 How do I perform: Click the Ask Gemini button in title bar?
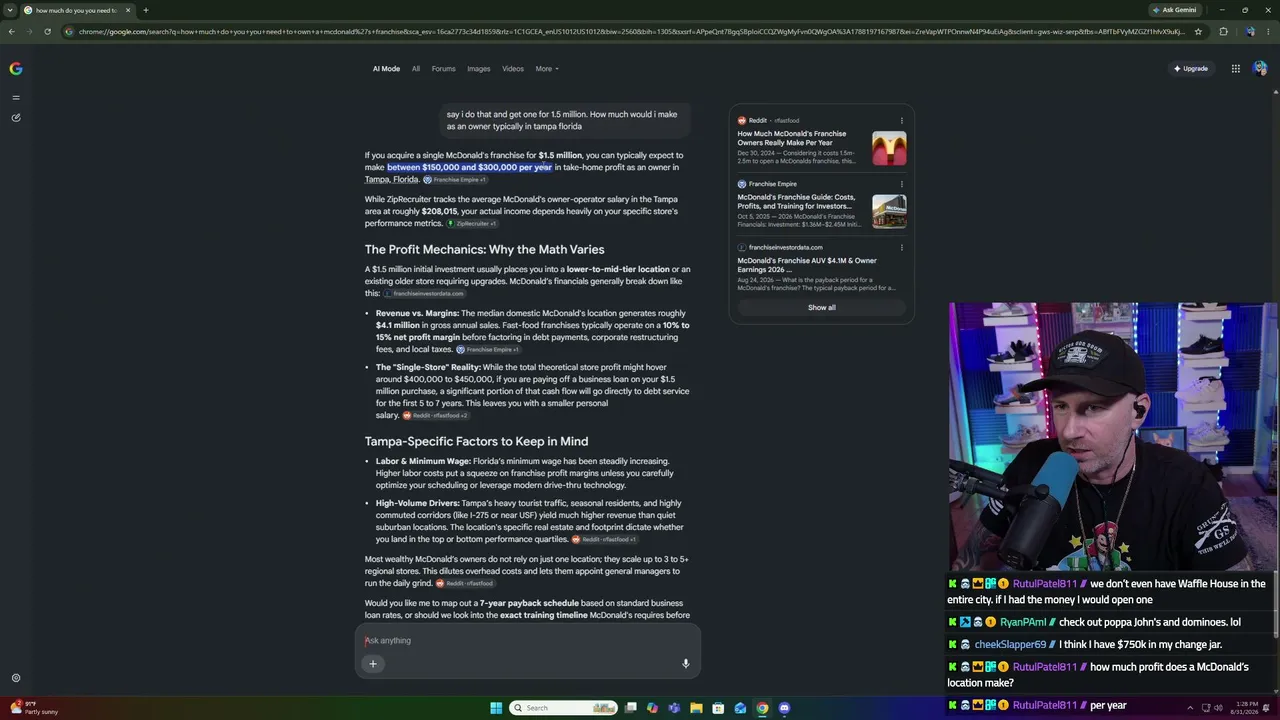pos(1174,10)
